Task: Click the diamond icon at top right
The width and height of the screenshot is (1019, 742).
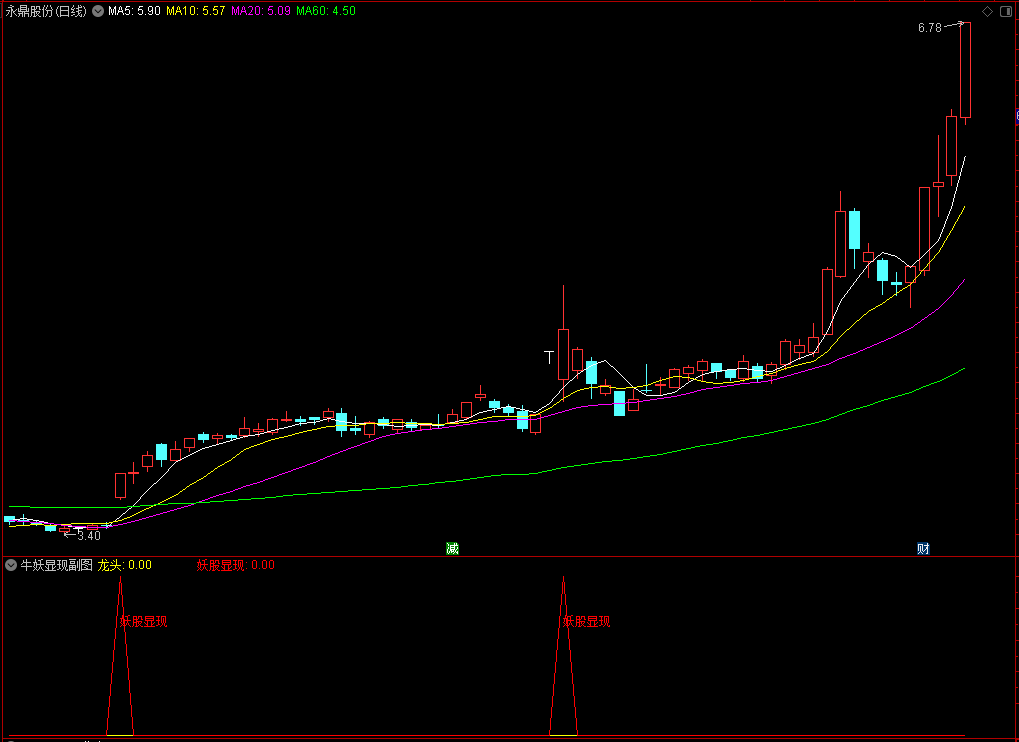Action: click(x=987, y=11)
